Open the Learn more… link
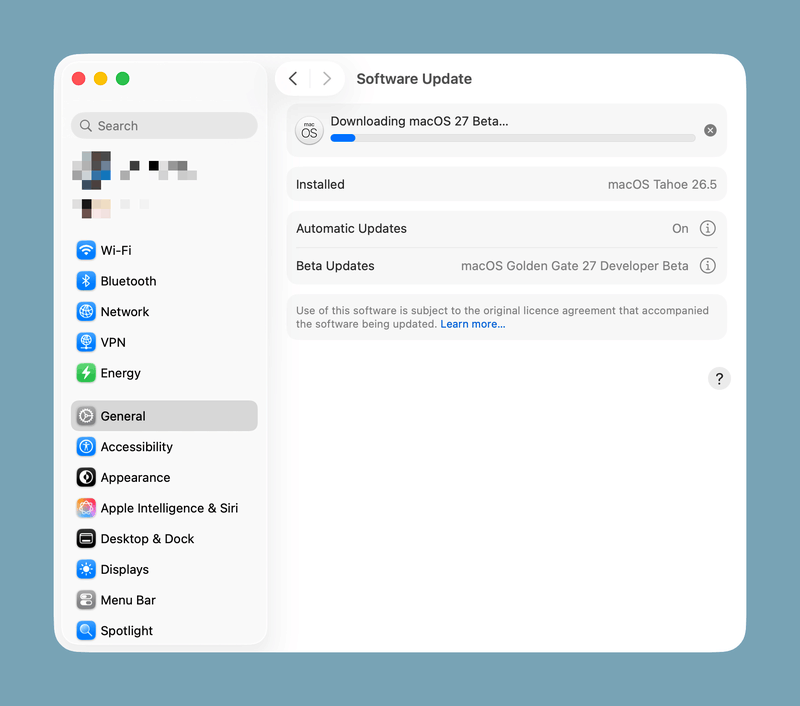Image resolution: width=800 pixels, height=706 pixels. coord(473,324)
